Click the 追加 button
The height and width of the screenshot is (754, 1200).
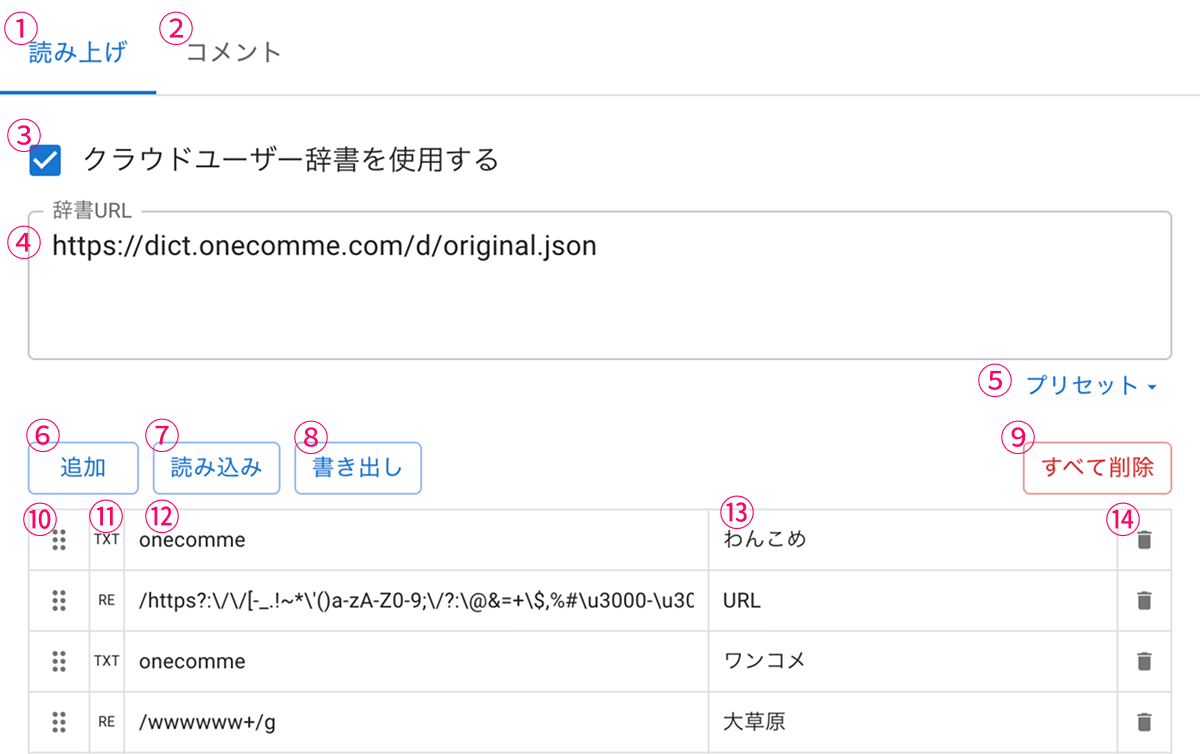(x=83, y=468)
